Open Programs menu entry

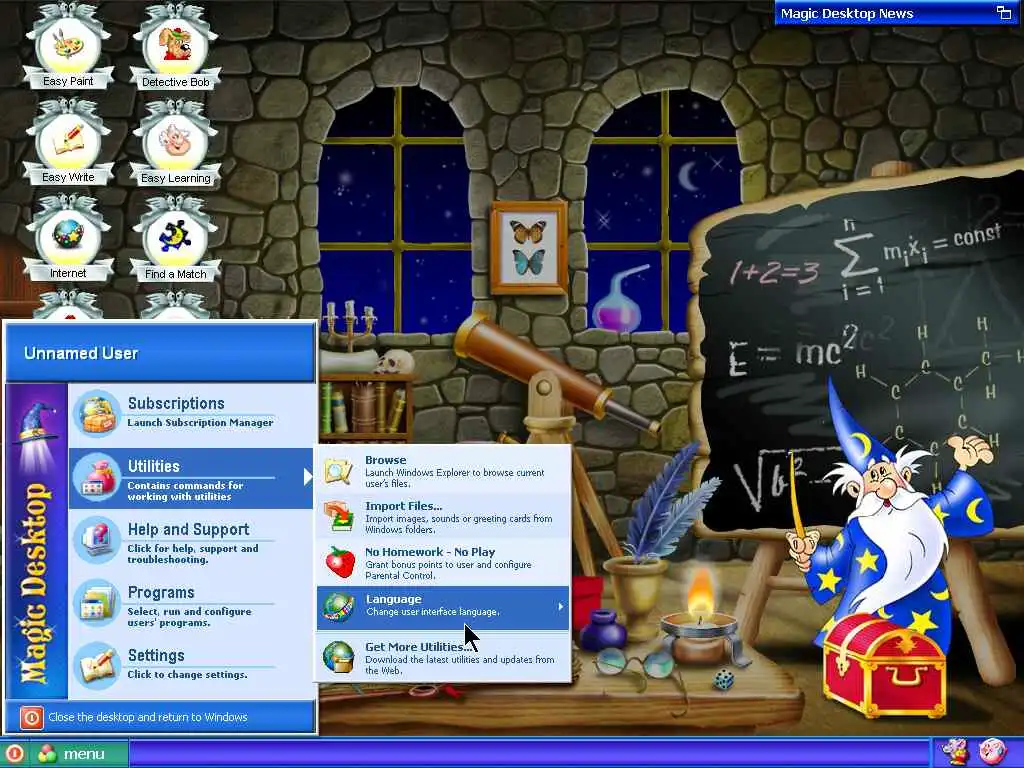(191, 603)
